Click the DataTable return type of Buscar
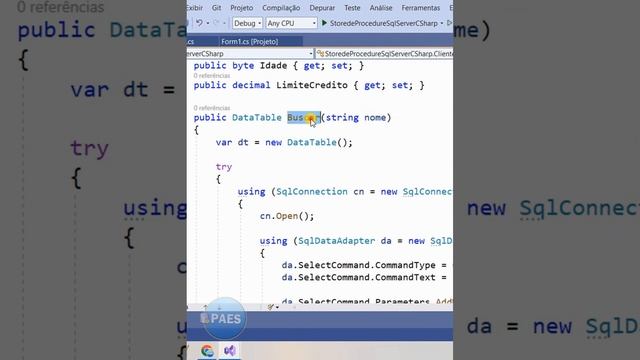Viewport: 640px width, 360px height. (257, 118)
